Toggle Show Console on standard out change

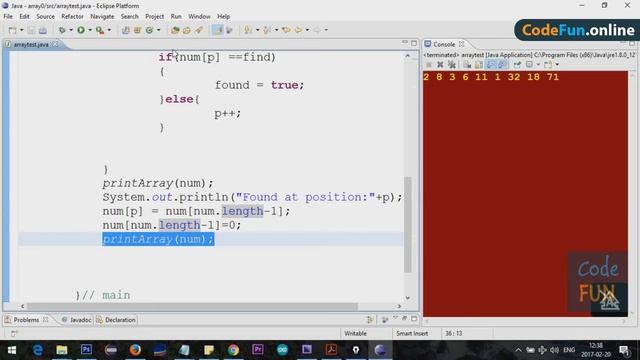click(x=491, y=64)
